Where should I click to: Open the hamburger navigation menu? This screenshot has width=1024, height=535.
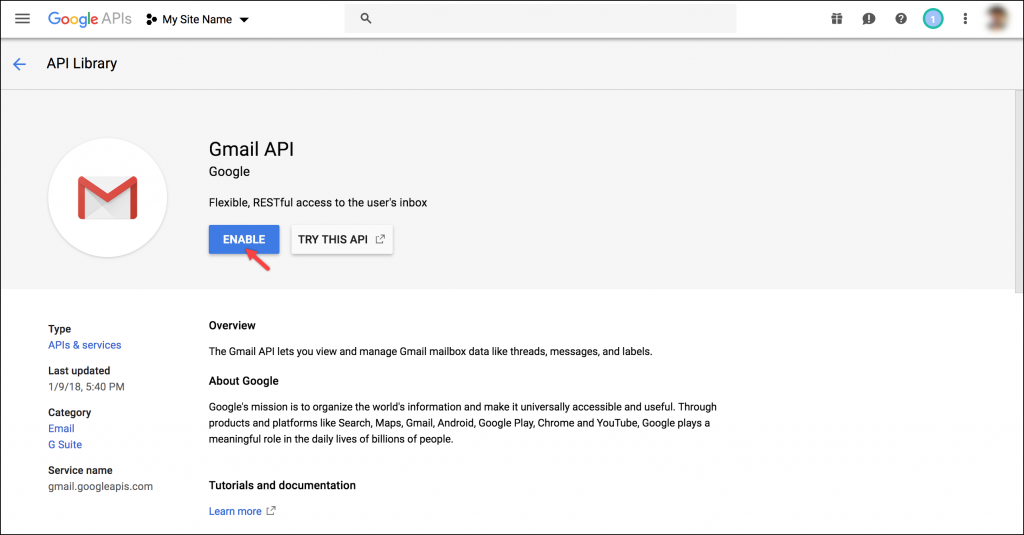(x=22, y=19)
